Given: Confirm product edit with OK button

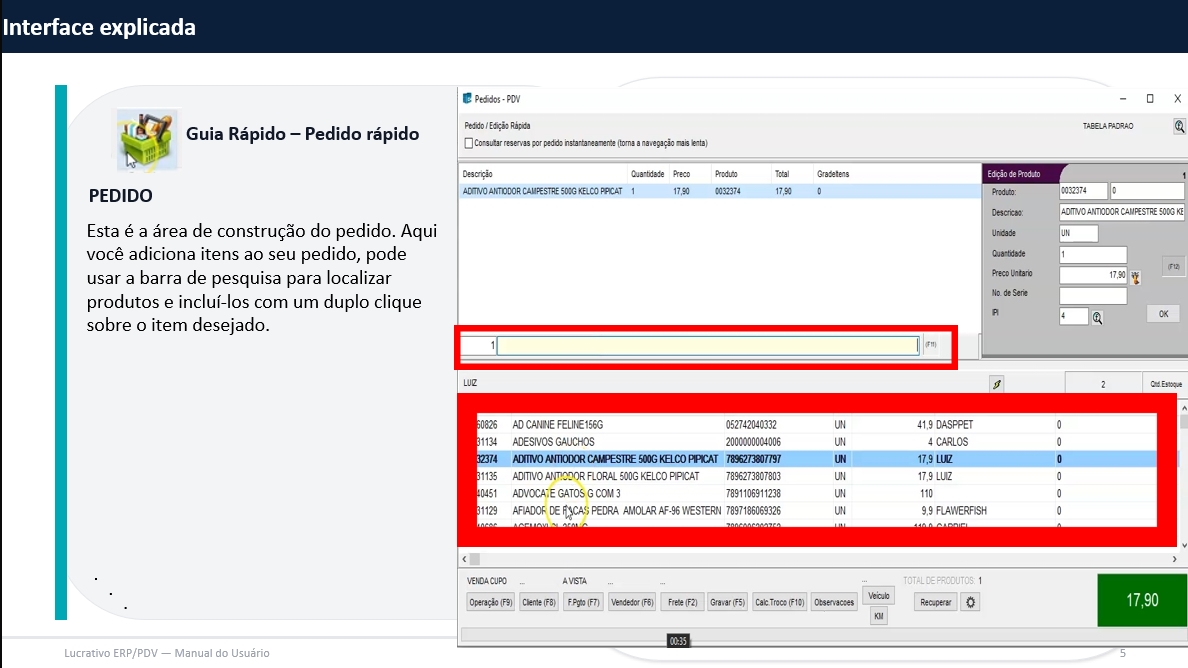Looking at the screenshot, I should click(x=1162, y=314).
